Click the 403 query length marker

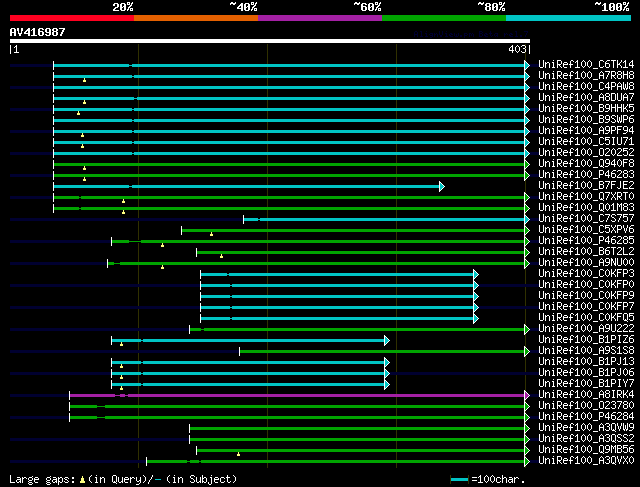(517, 49)
